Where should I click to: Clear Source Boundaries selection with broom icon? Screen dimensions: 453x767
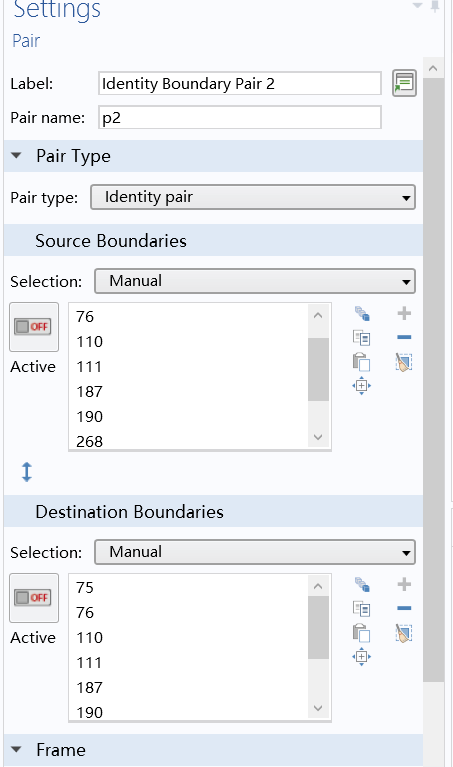404,362
